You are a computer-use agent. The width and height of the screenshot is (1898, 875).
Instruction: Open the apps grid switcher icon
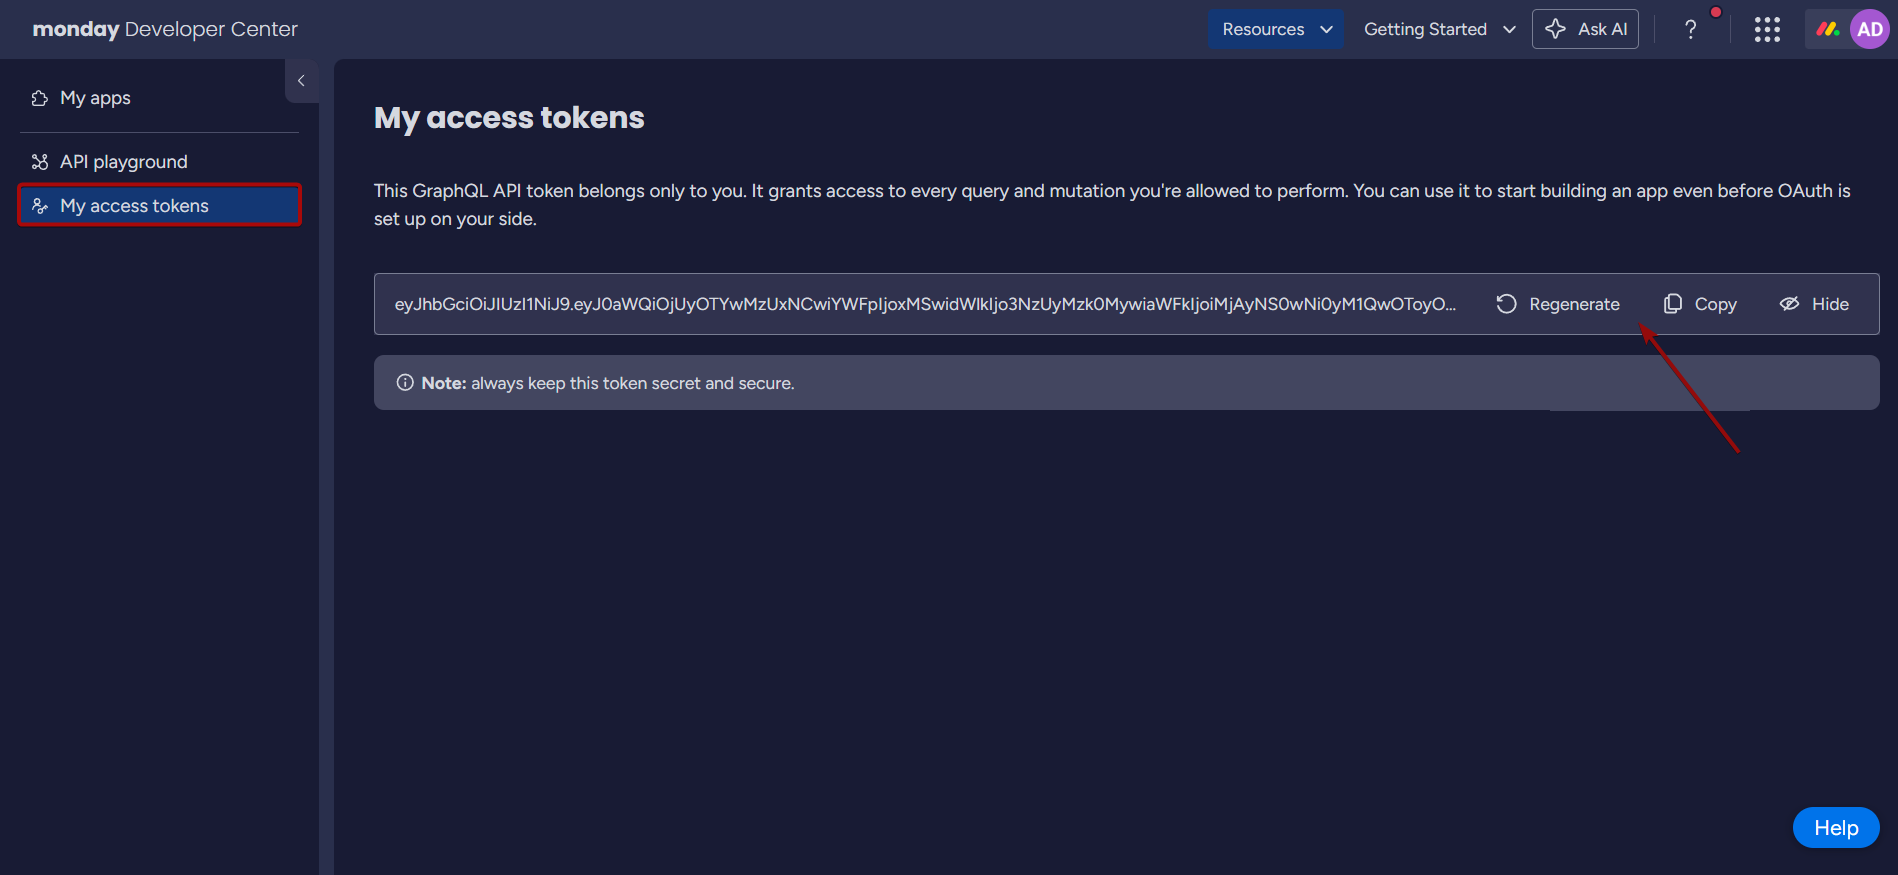click(x=1767, y=29)
